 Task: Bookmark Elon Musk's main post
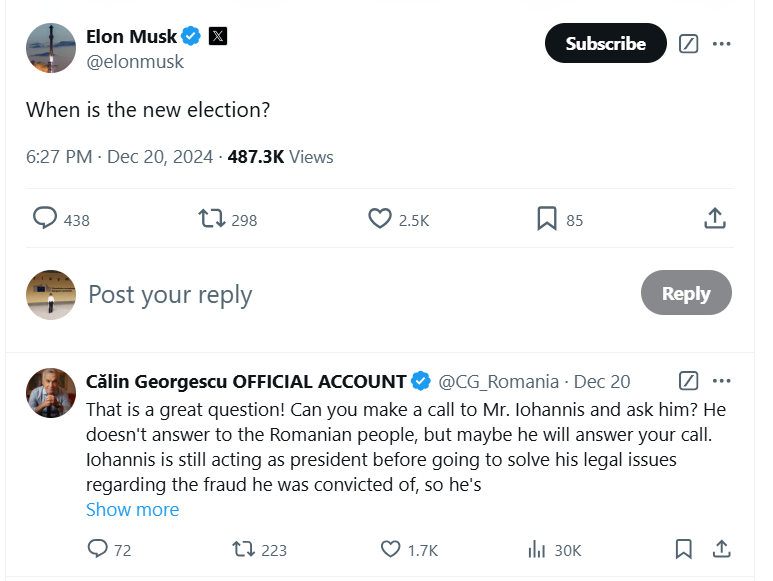546,219
